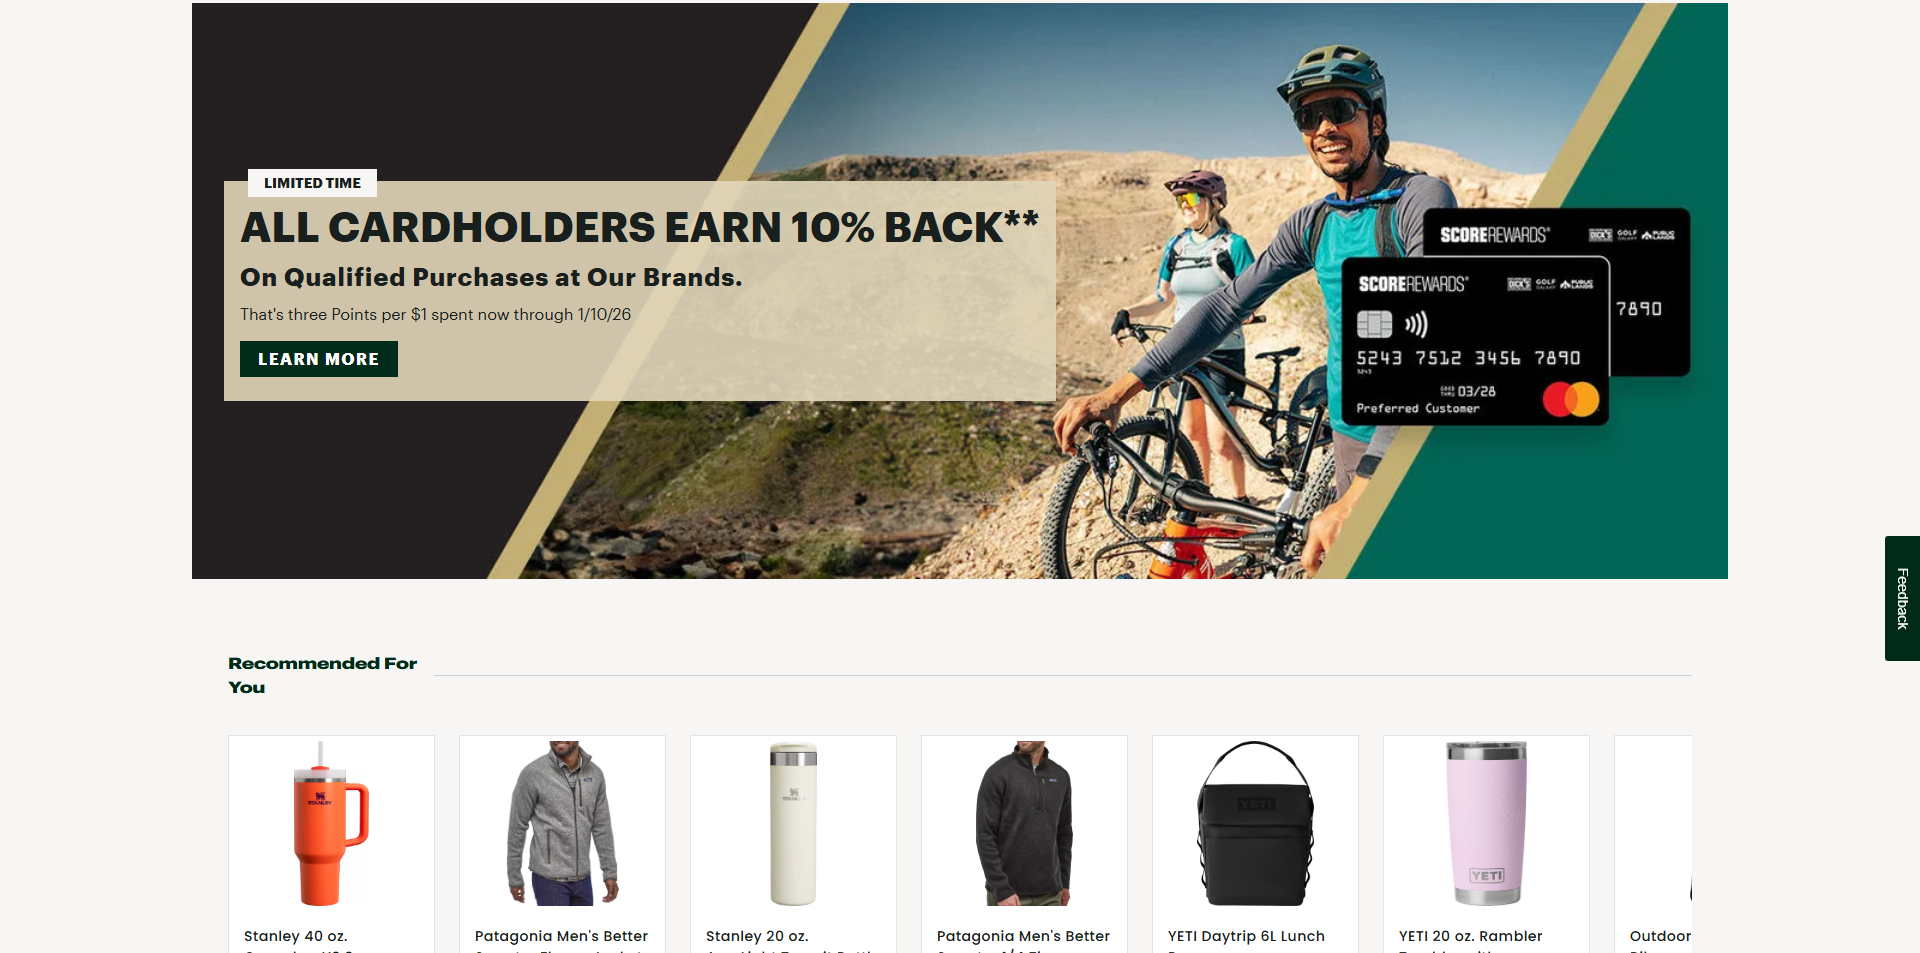
Task: Click the Mastercard logo on the card
Action: click(1571, 399)
